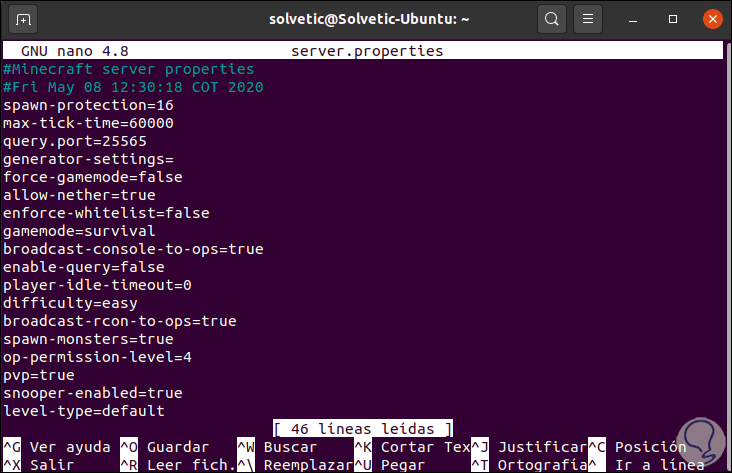Place cursor on max-tick-time=60000 line

click(88, 123)
